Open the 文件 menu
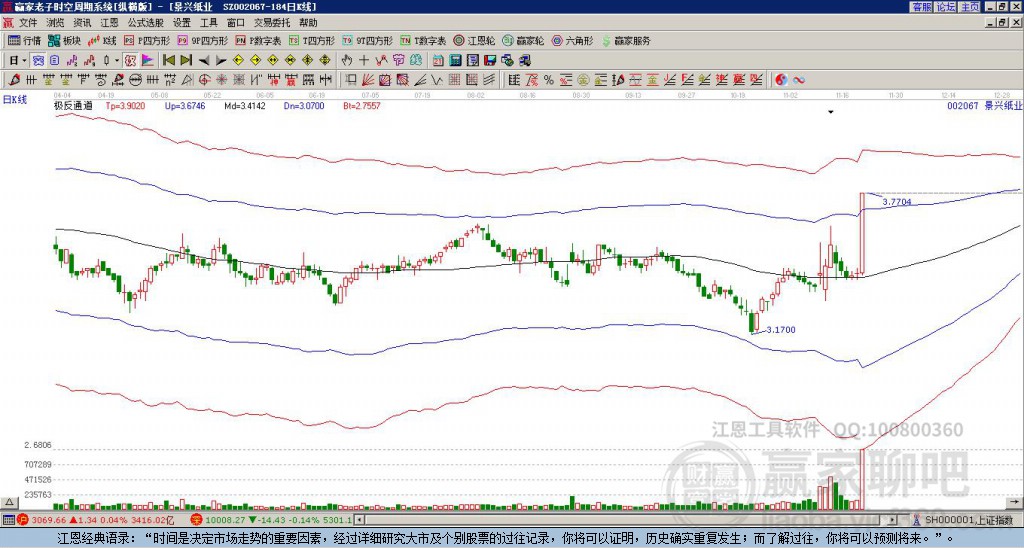This screenshot has width=1024, height=548. click(27, 23)
